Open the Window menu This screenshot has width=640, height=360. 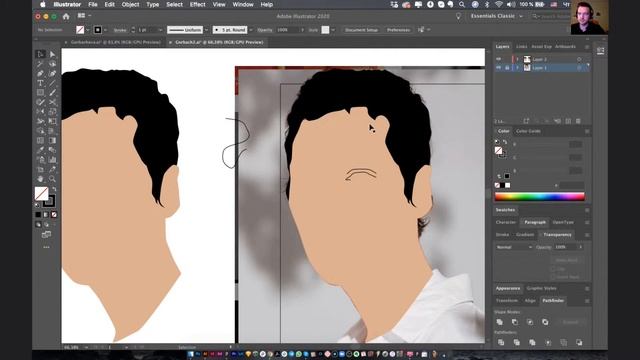point(243,4)
